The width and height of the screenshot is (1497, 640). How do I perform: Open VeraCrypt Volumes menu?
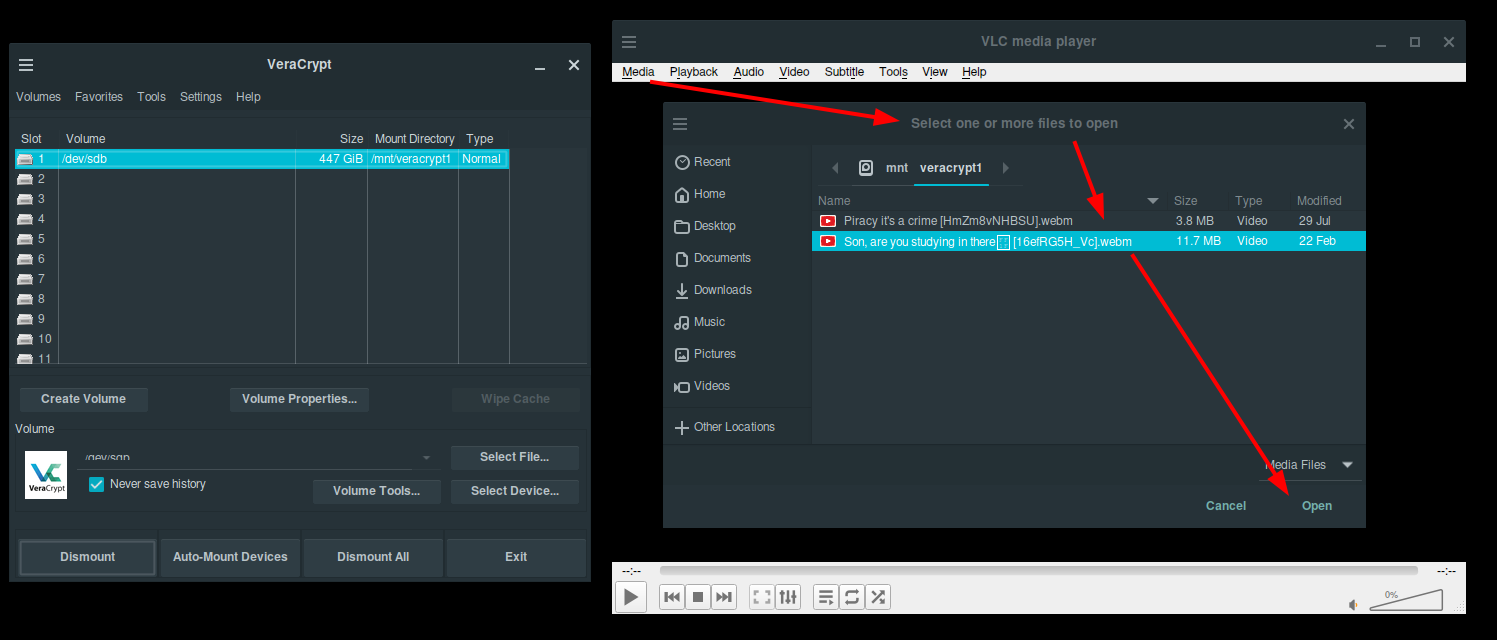point(38,97)
